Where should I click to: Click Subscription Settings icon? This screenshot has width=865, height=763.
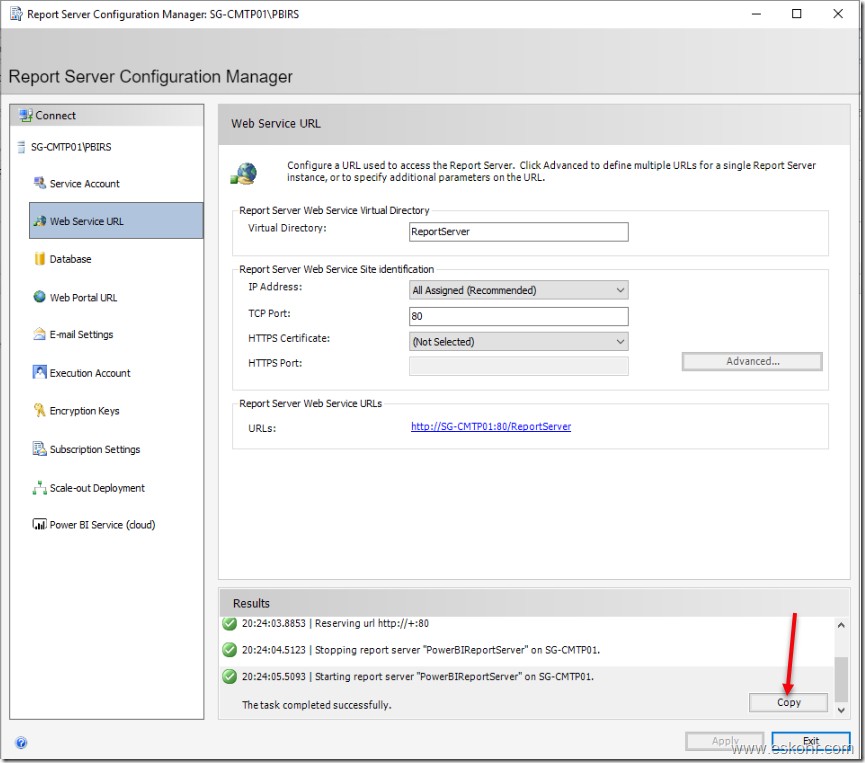pyautogui.click(x=40, y=449)
